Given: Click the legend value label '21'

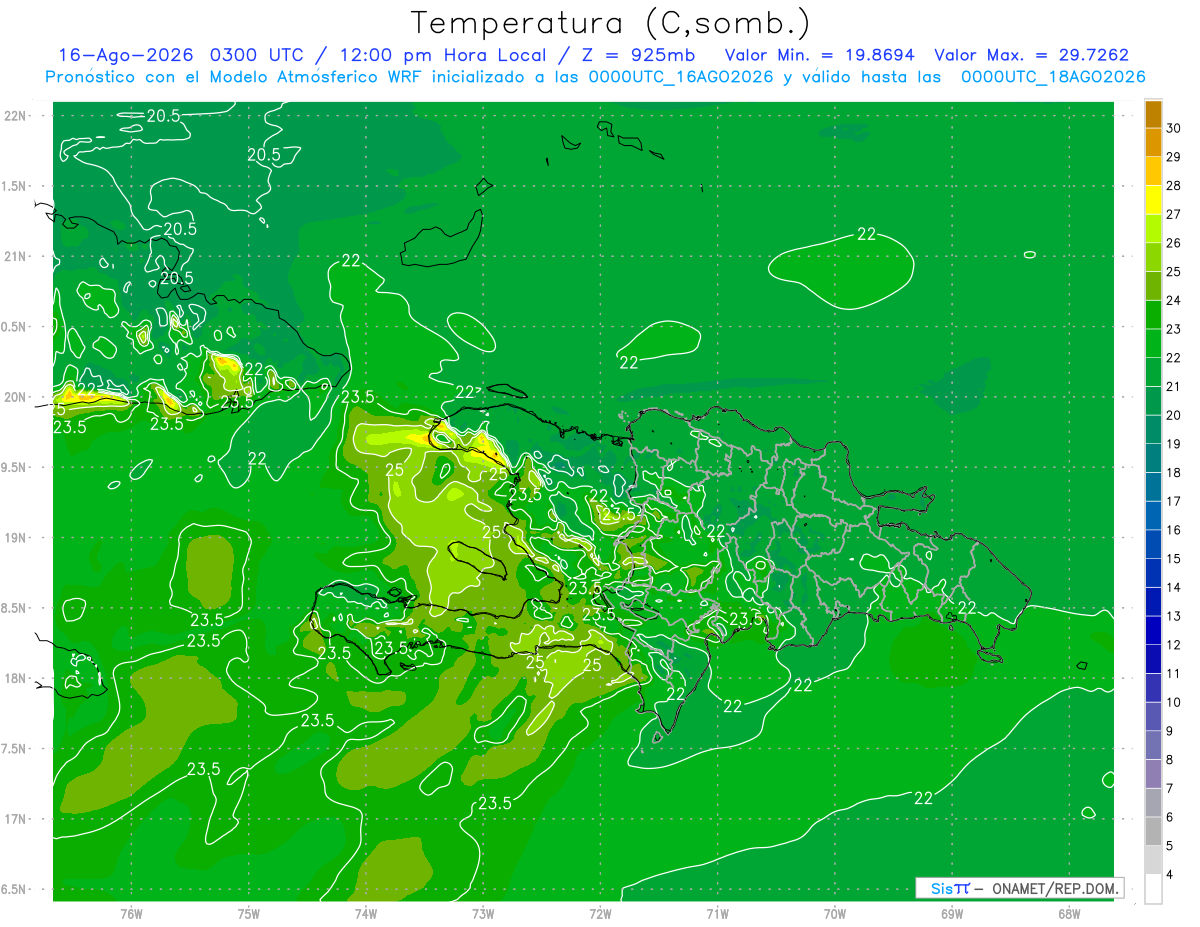Looking at the screenshot, I should pyautogui.click(x=1174, y=386).
